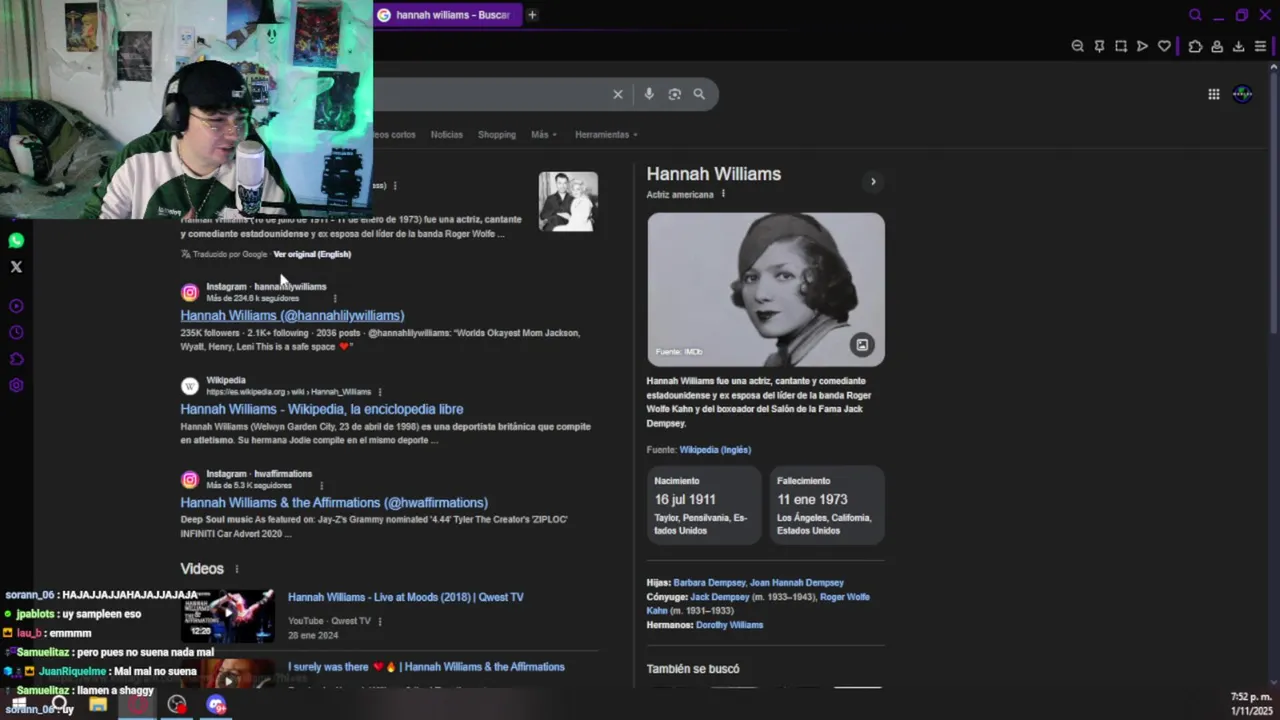
Task: Switch to Videos cortos filter
Action: (393, 134)
